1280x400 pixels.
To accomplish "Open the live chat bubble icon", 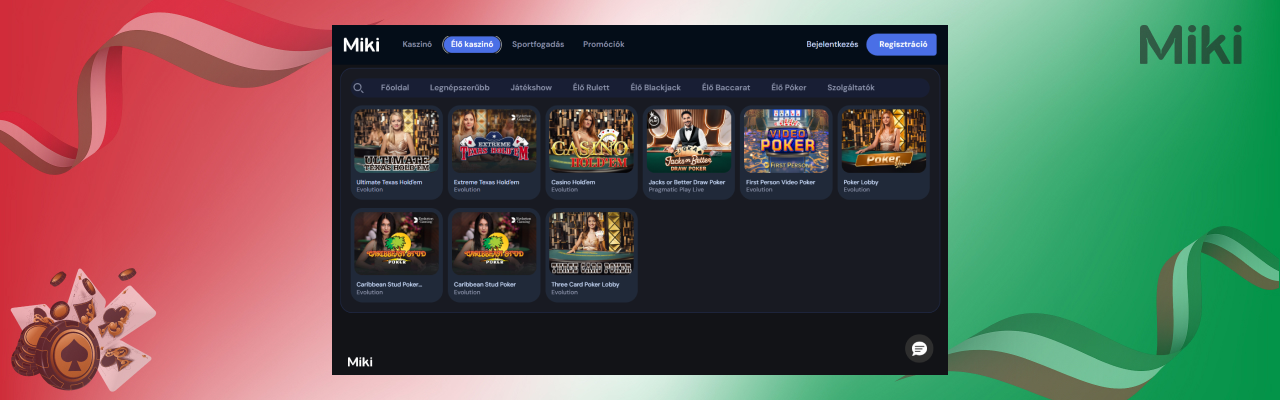I will (919, 348).
